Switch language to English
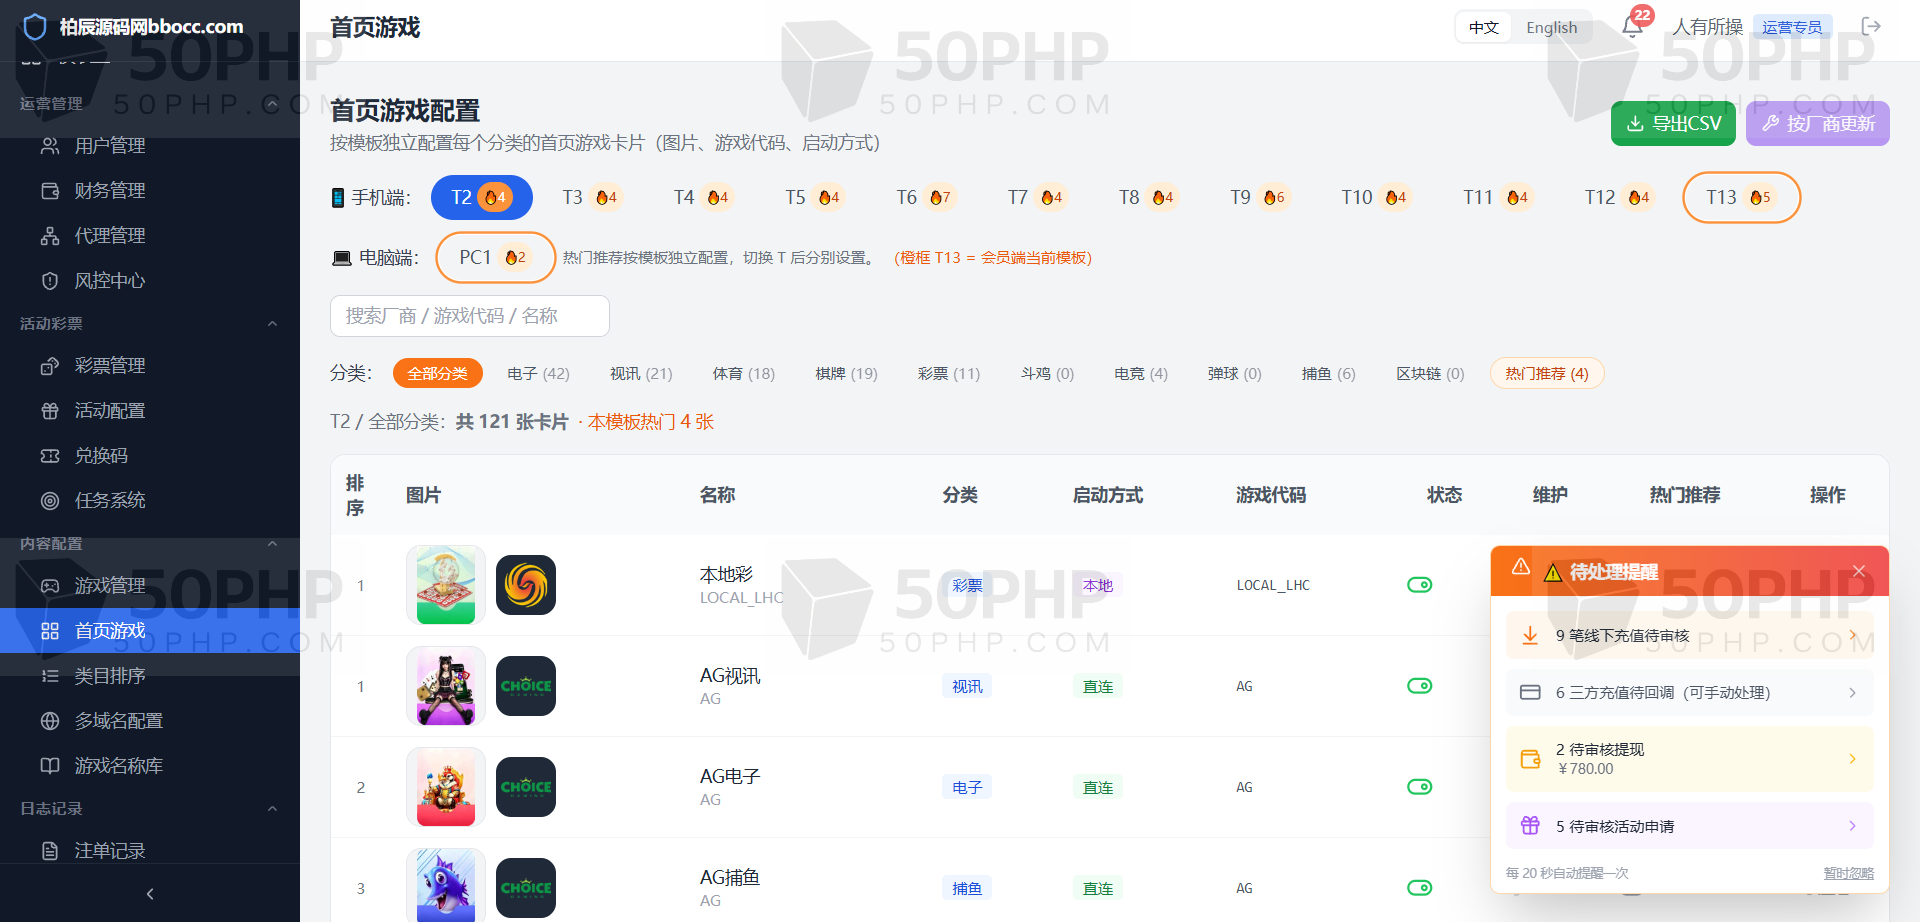Image resolution: width=1920 pixels, height=922 pixels. (1551, 27)
